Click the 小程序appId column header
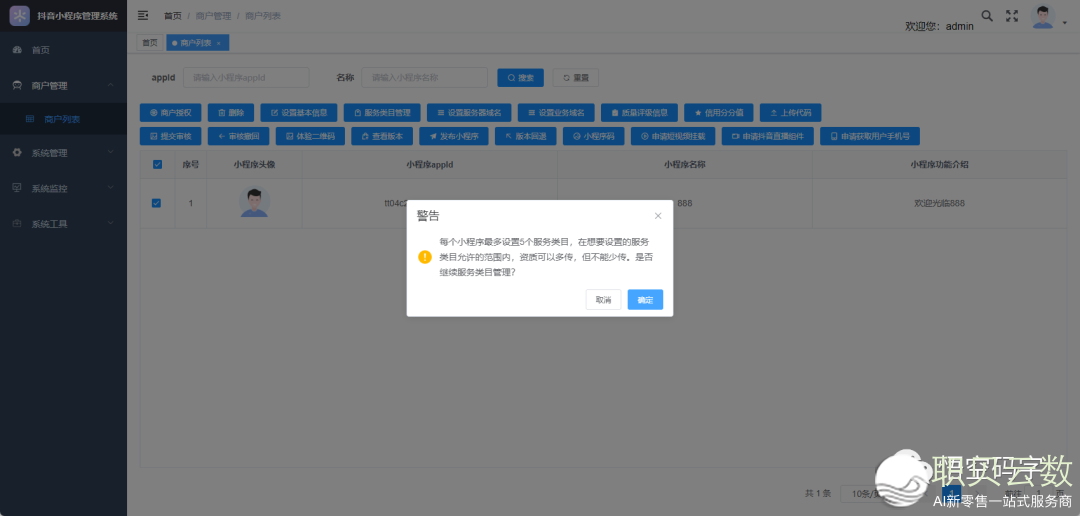Image resolution: width=1080 pixels, height=516 pixels. [x=430, y=165]
